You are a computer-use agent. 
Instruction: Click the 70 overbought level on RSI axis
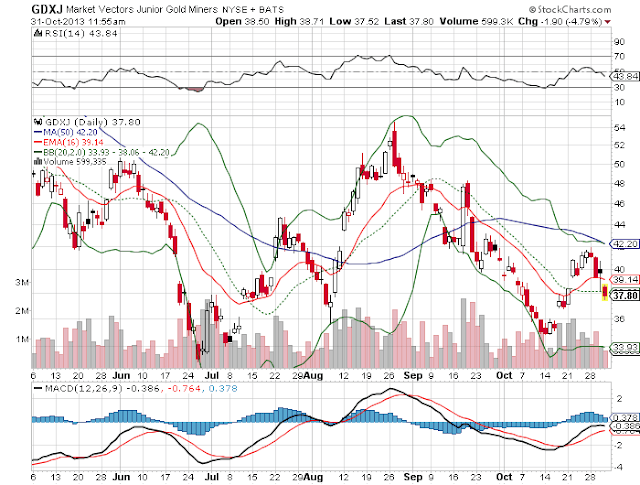pos(619,56)
